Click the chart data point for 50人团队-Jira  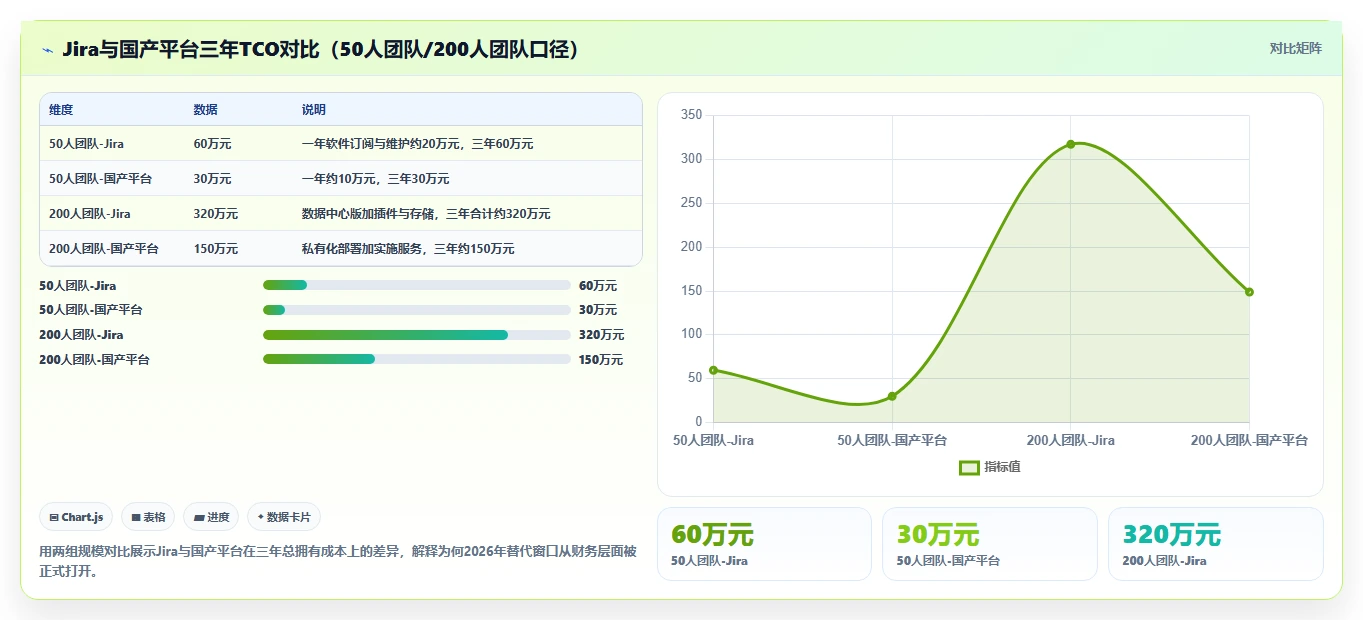[x=713, y=370]
